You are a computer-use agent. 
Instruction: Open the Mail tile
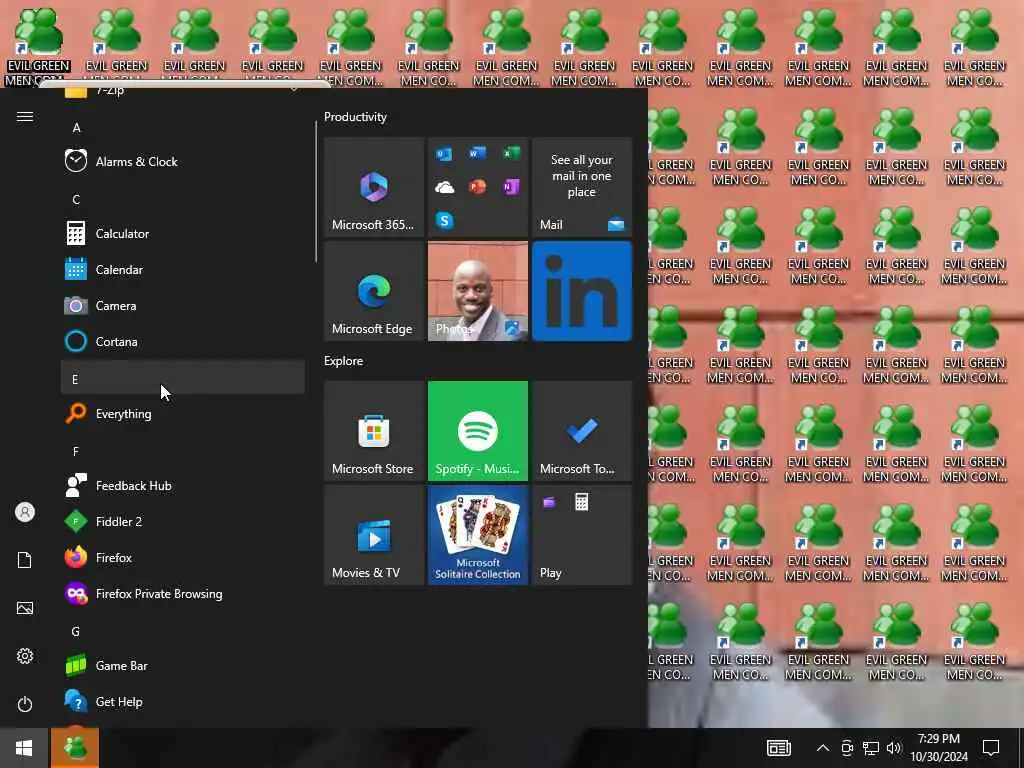582,187
